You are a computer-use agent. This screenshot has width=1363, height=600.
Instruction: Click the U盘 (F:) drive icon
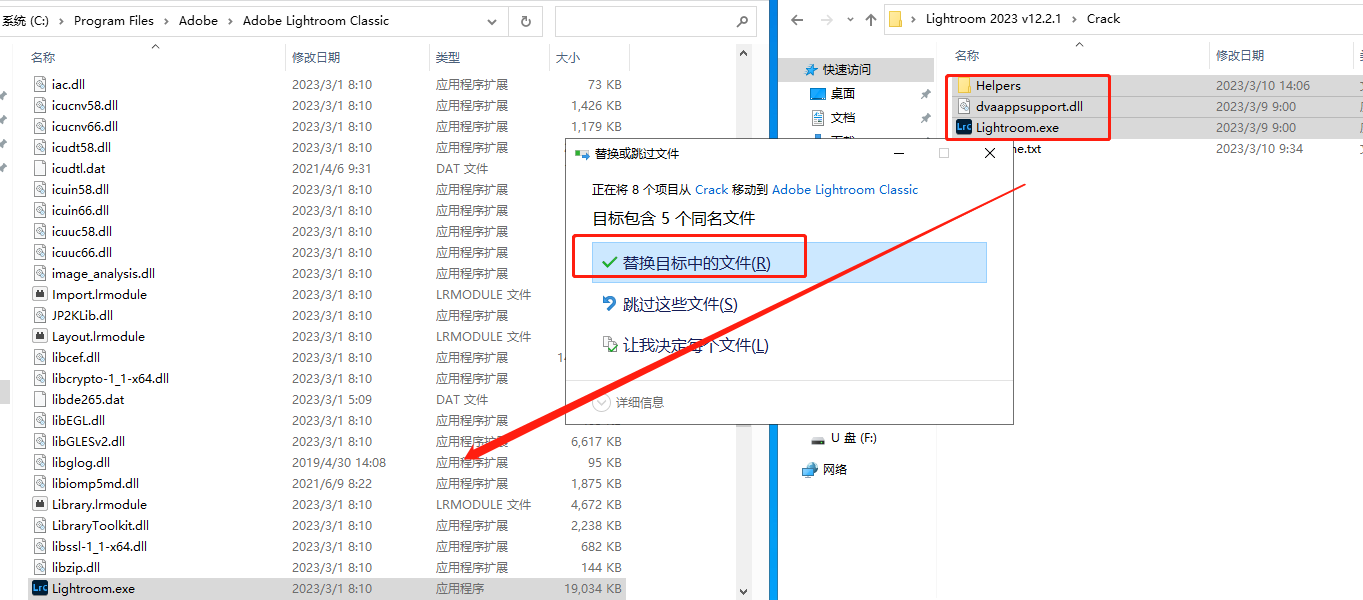coord(818,438)
